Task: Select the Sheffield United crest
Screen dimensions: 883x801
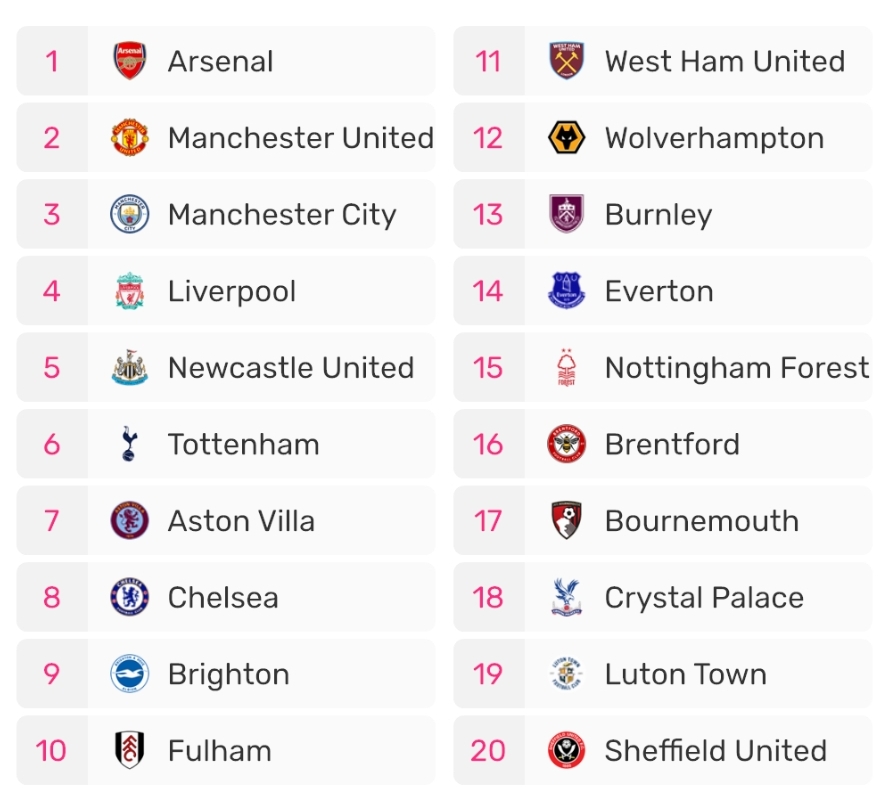Action: click(x=567, y=751)
